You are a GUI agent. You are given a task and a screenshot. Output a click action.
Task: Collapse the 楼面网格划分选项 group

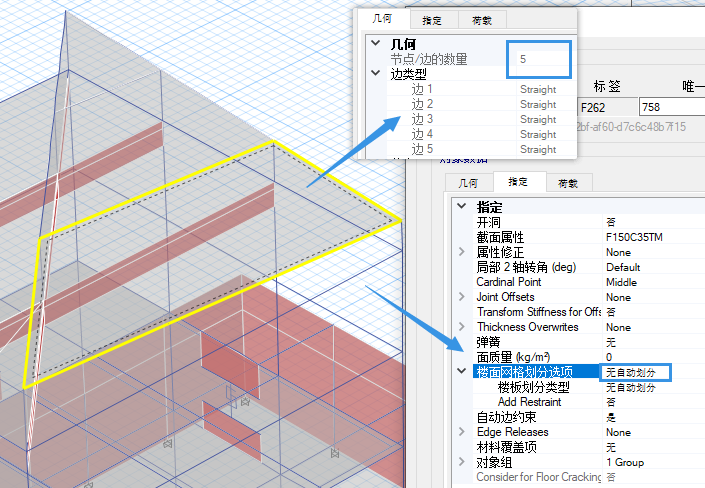click(461, 372)
